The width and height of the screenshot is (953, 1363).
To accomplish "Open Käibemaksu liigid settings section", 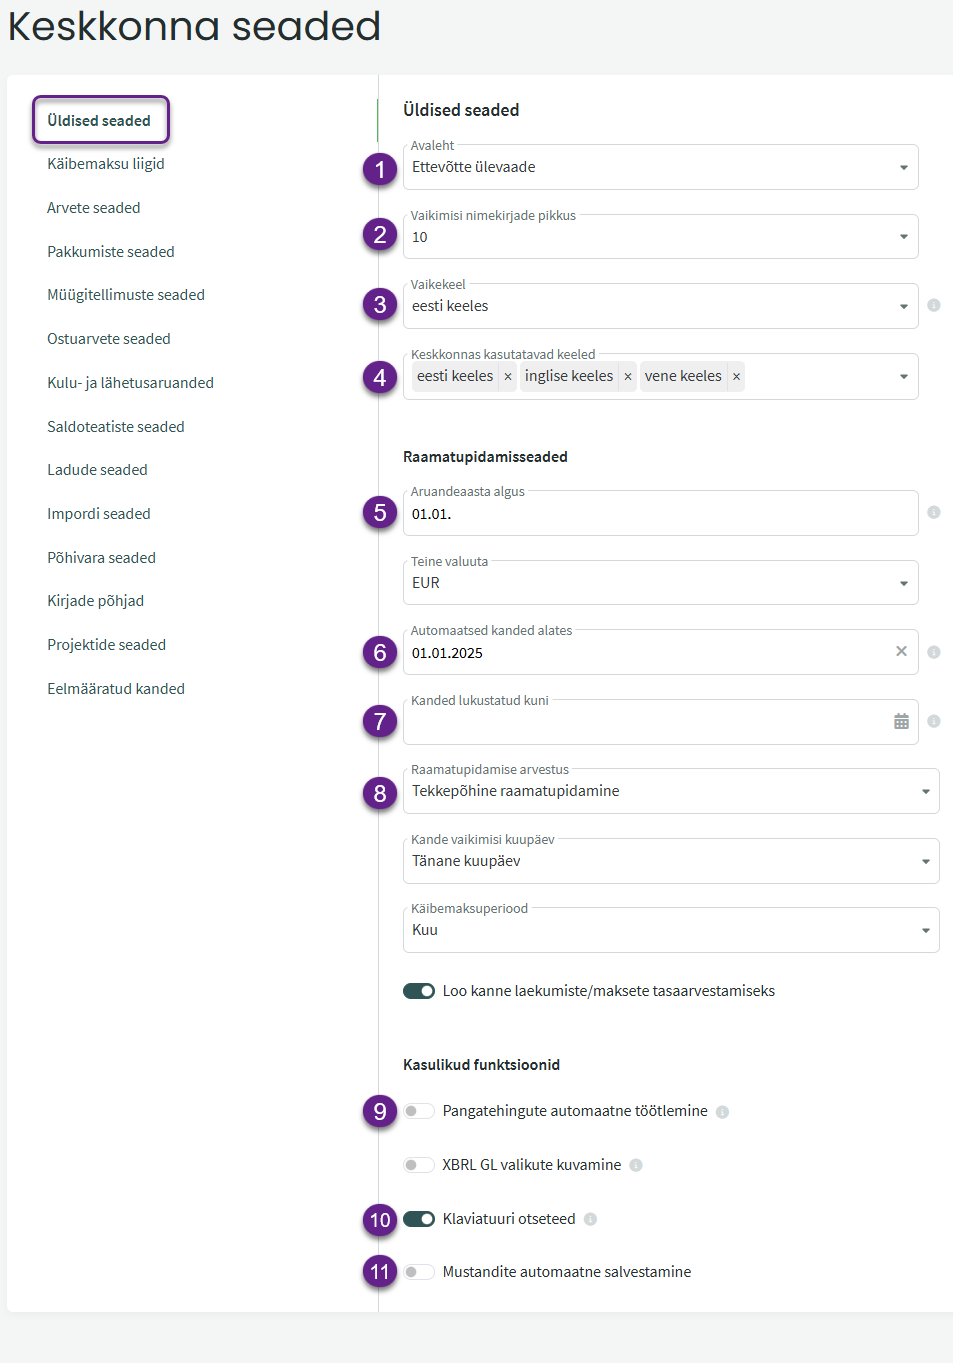I will (x=106, y=164).
